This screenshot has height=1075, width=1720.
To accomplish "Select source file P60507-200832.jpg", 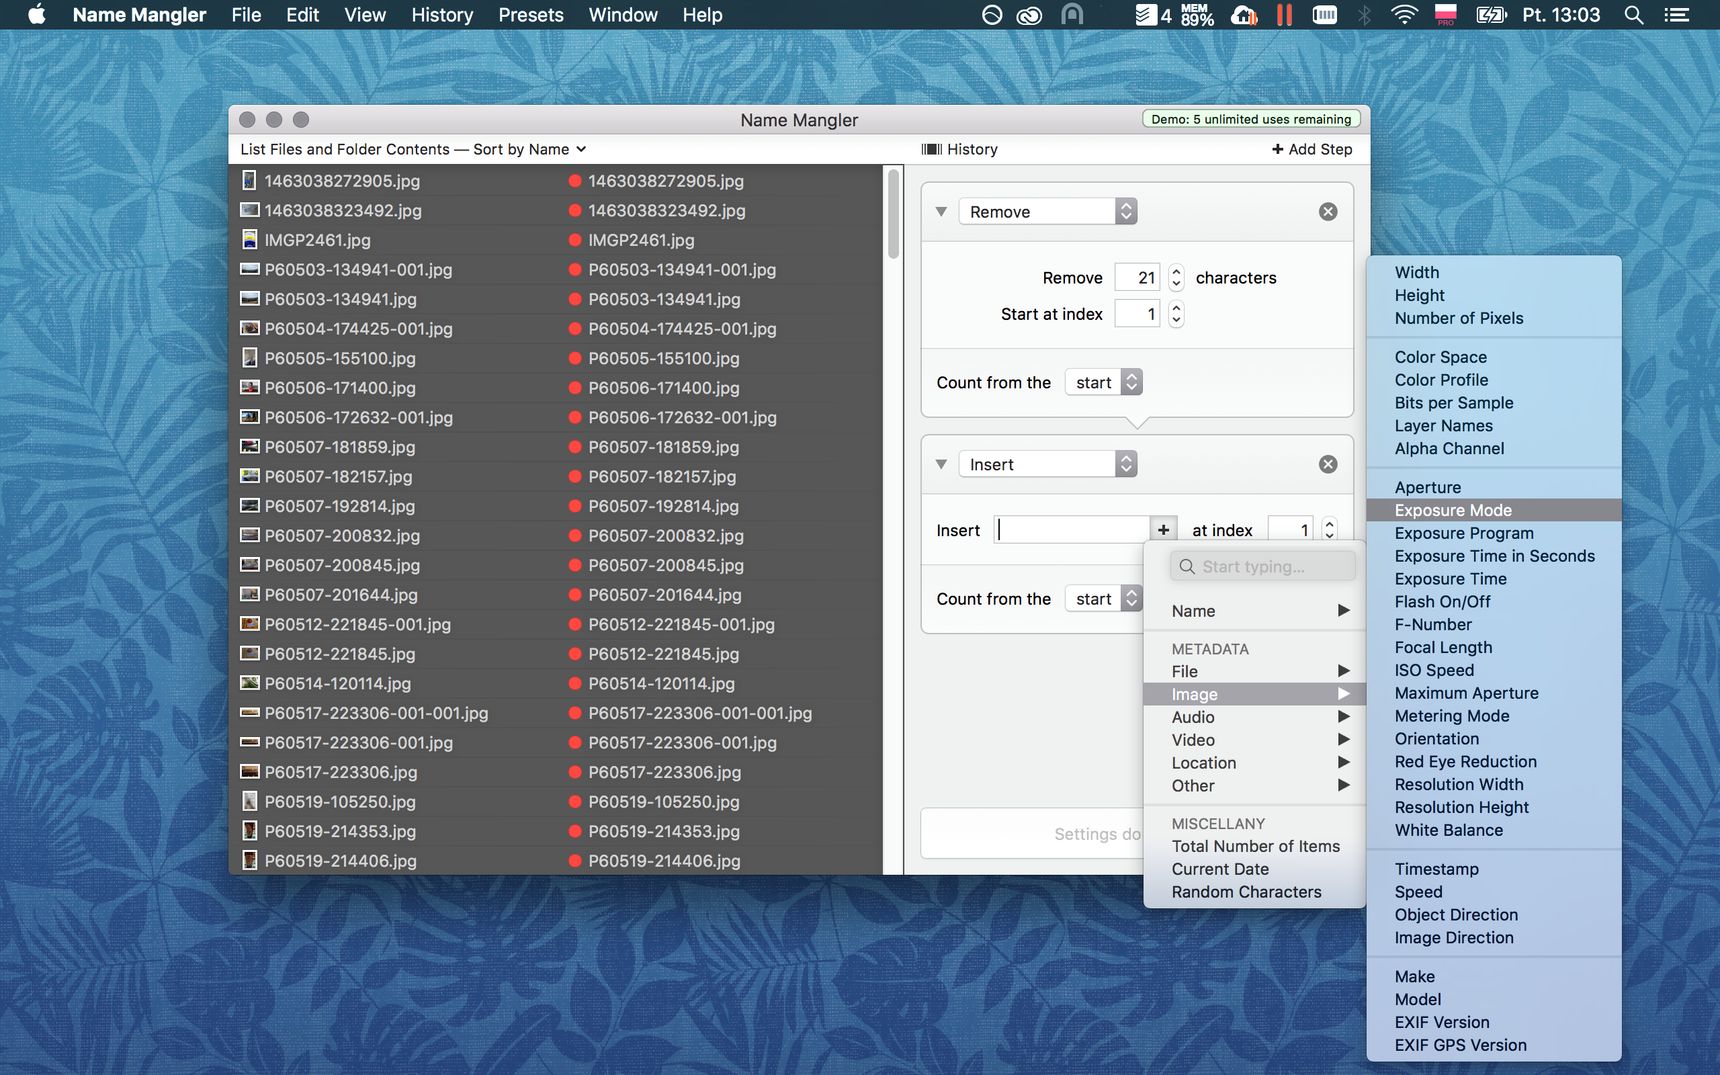I will pyautogui.click(x=342, y=536).
